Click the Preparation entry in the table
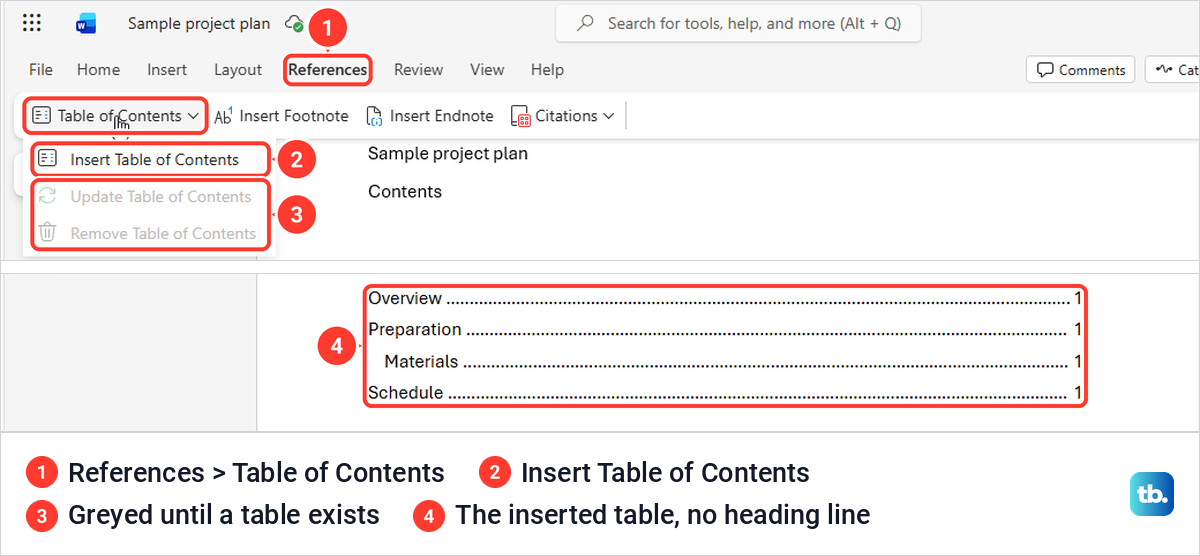The width and height of the screenshot is (1200, 556). pyautogui.click(x=725, y=329)
